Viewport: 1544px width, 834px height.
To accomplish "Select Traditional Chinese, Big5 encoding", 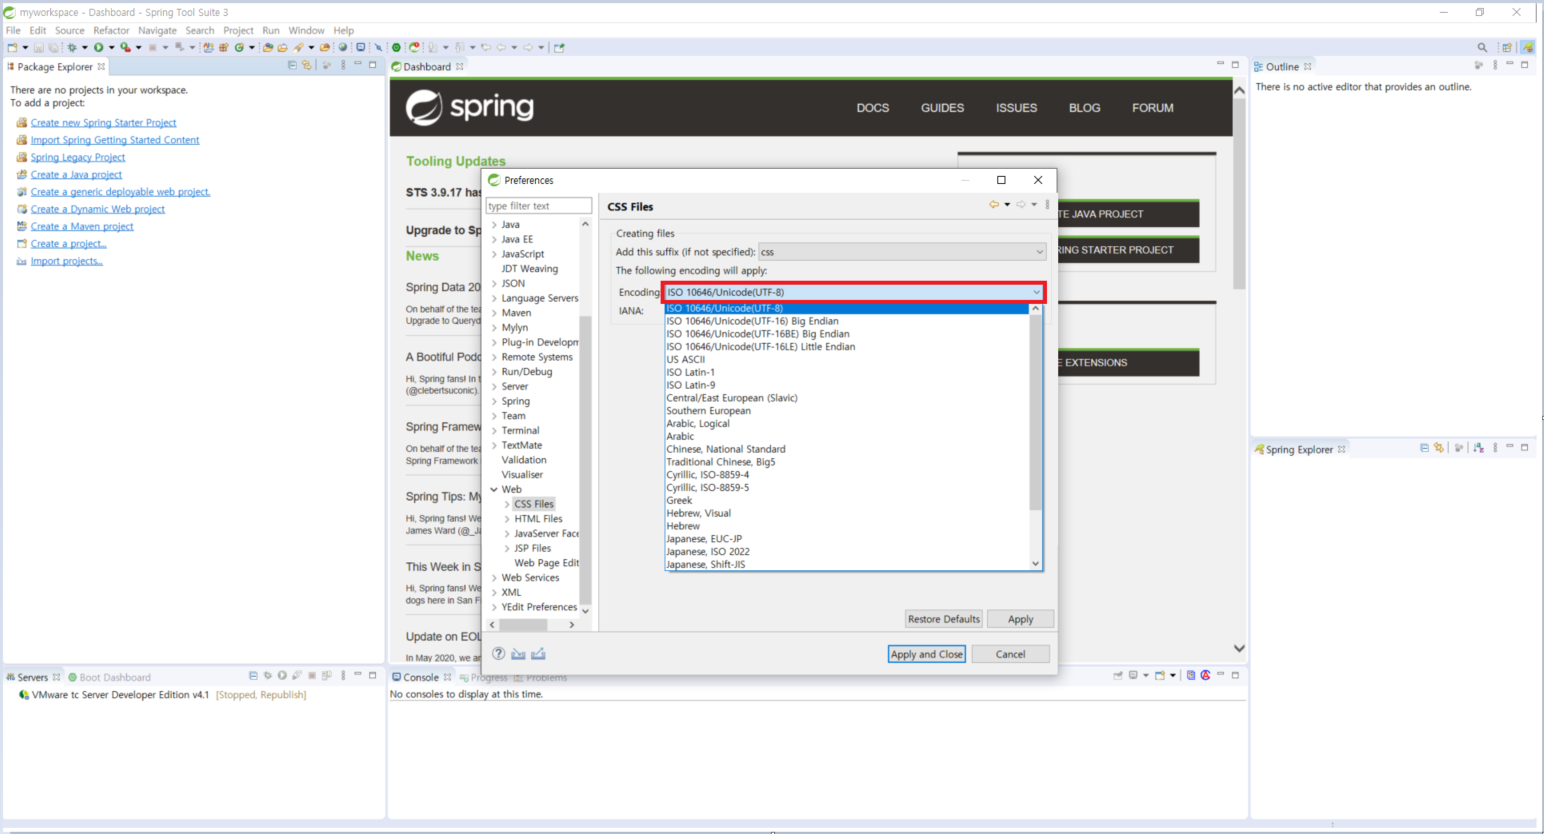I will pyautogui.click(x=720, y=462).
